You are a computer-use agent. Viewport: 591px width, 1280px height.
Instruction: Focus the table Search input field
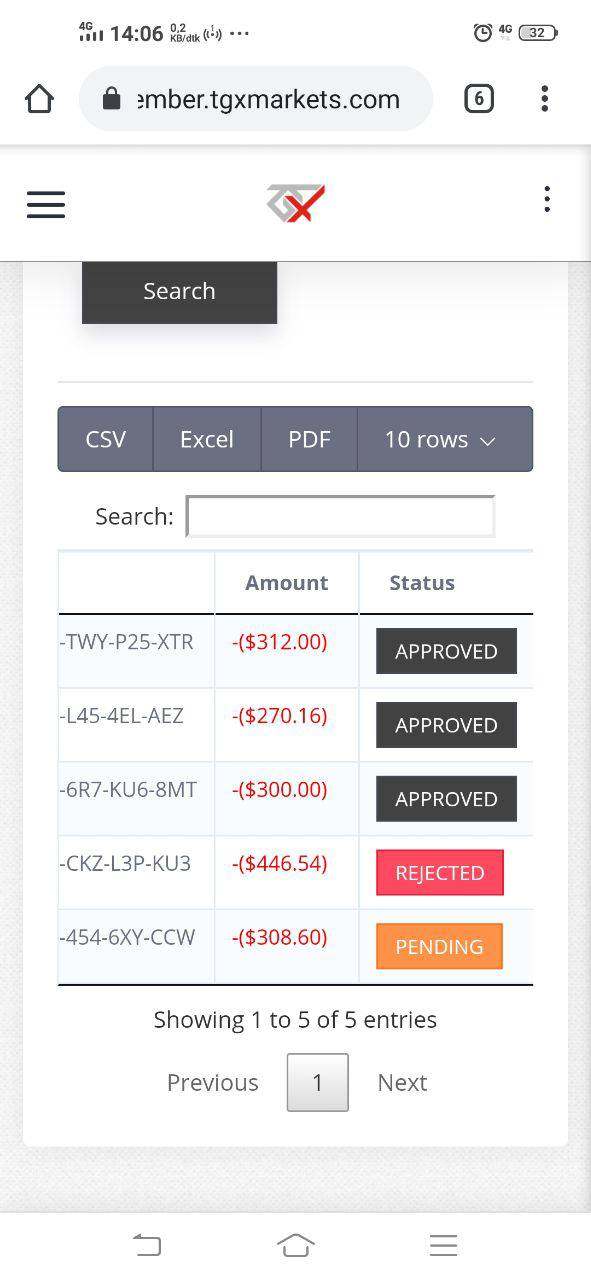(340, 516)
